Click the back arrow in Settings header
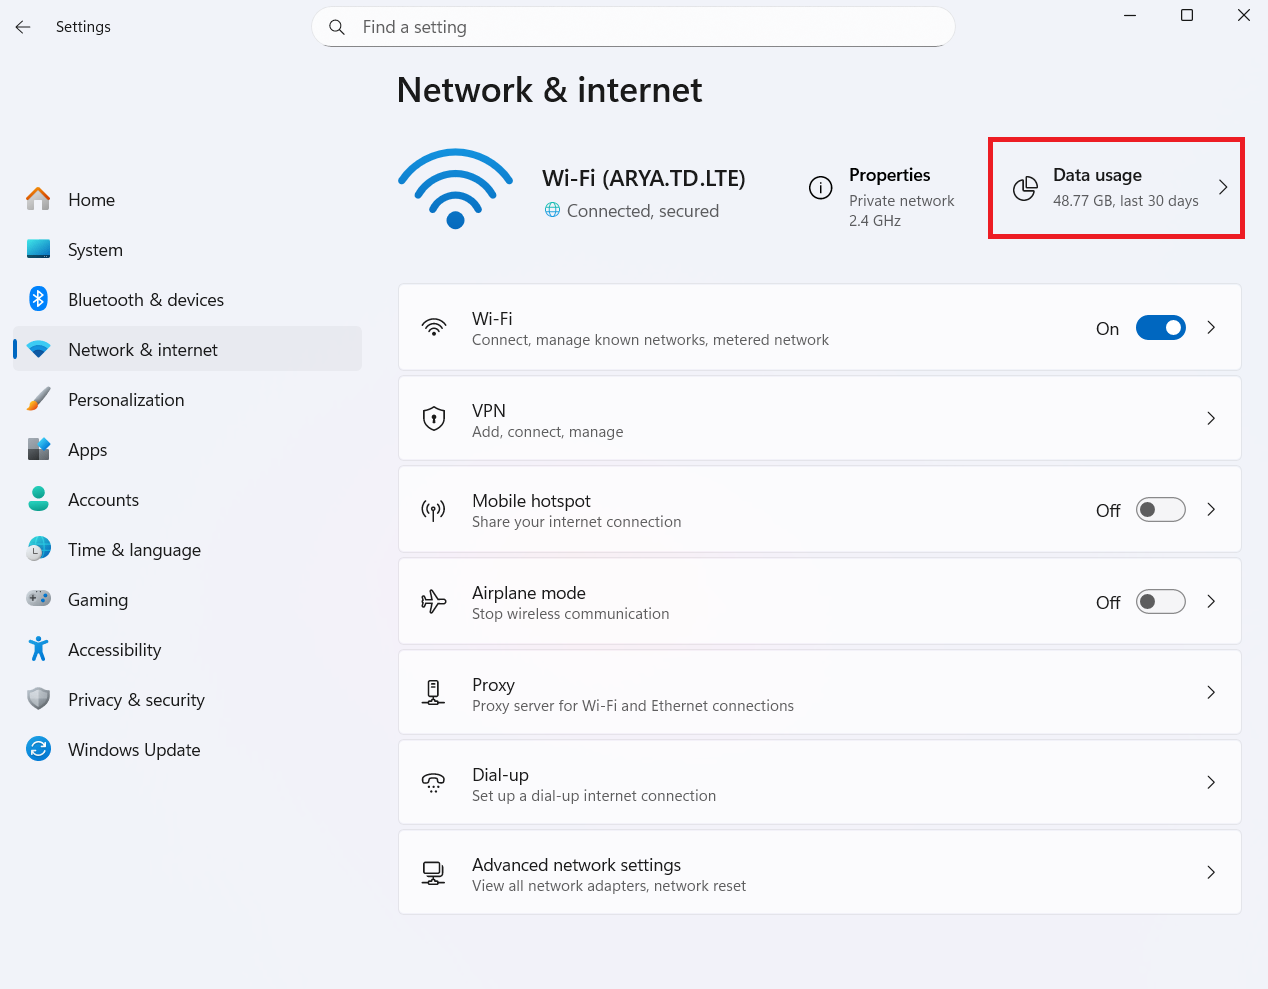 23,27
